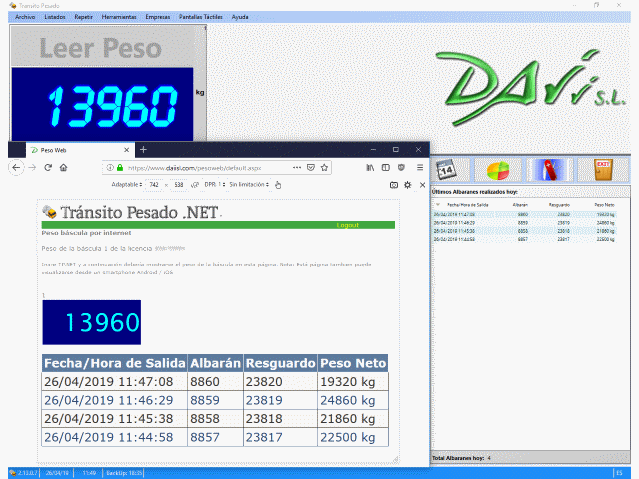Click the Albarán web table header

216,363
